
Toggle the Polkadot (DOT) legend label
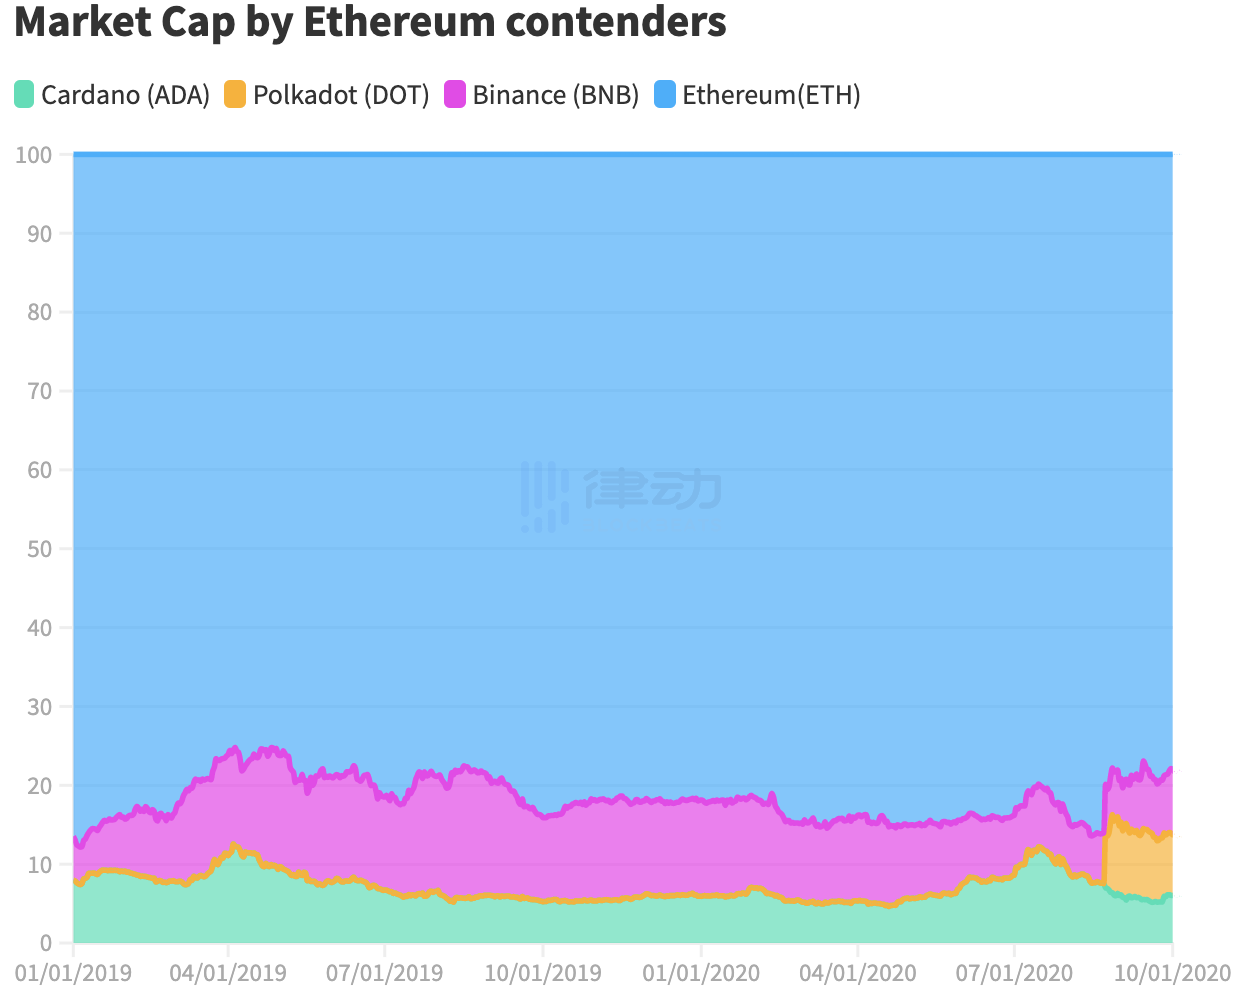click(x=341, y=95)
